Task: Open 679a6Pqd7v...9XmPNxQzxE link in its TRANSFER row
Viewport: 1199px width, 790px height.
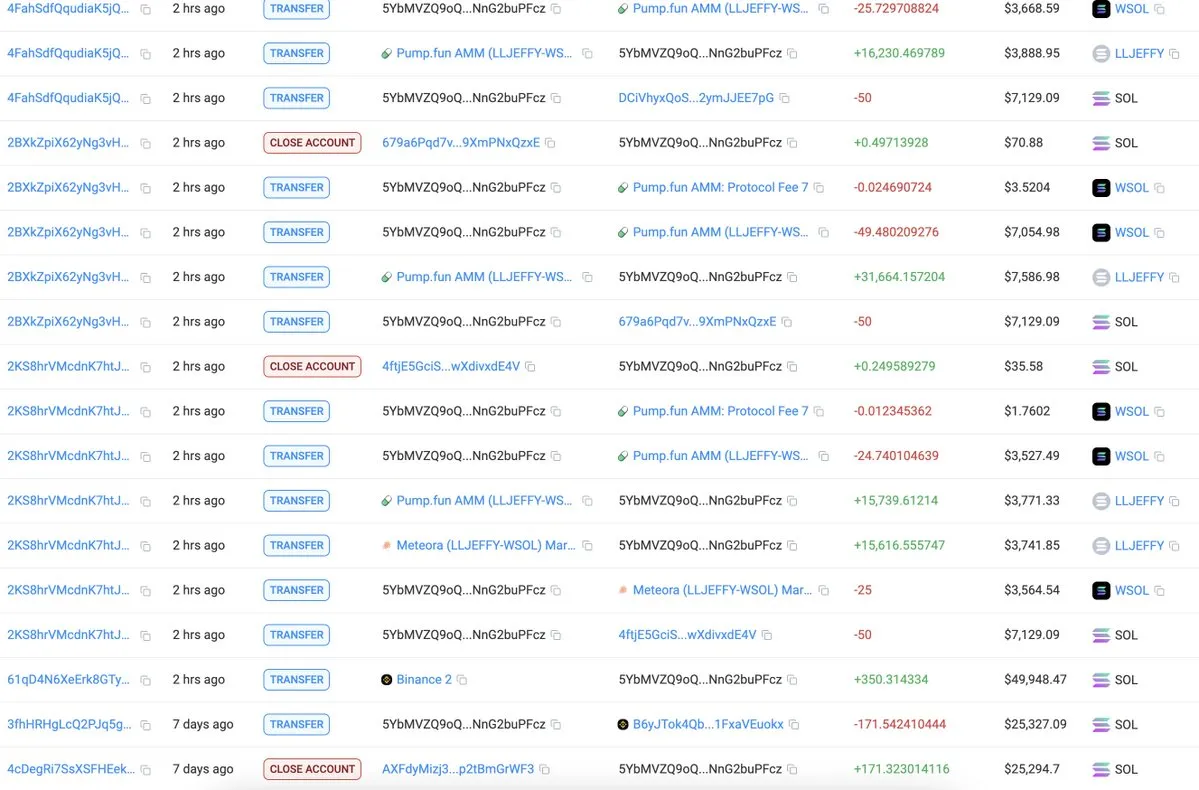Action: coord(697,321)
